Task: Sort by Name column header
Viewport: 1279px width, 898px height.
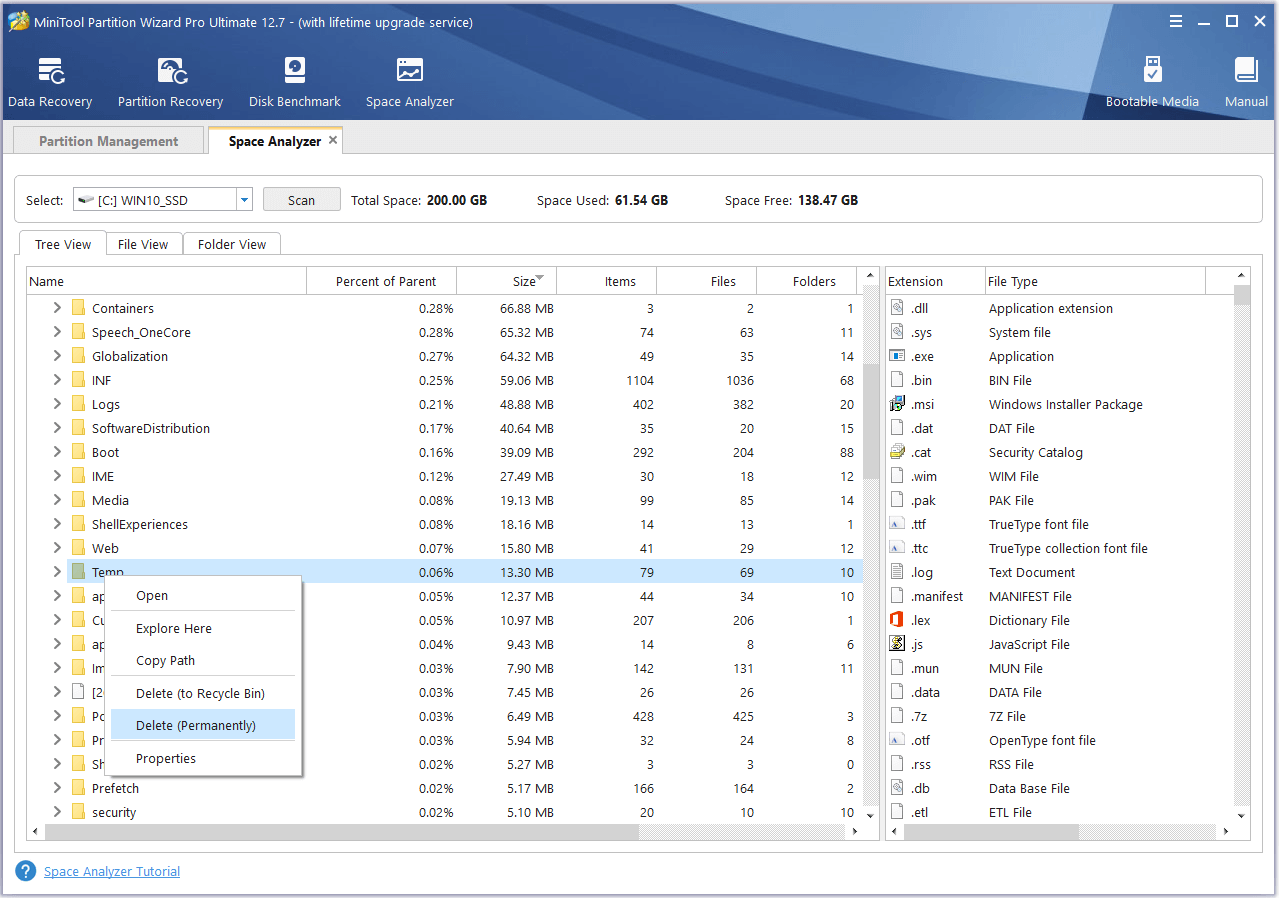Action: tap(166, 281)
